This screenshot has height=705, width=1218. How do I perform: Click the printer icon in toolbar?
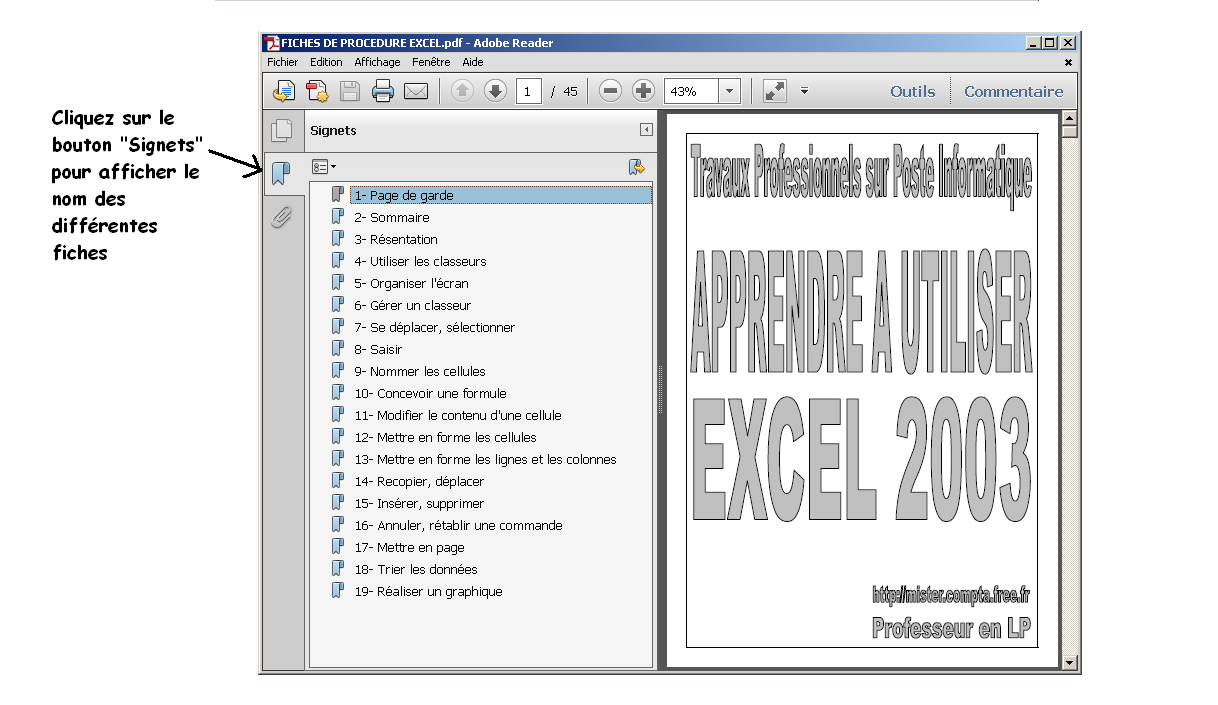382,92
